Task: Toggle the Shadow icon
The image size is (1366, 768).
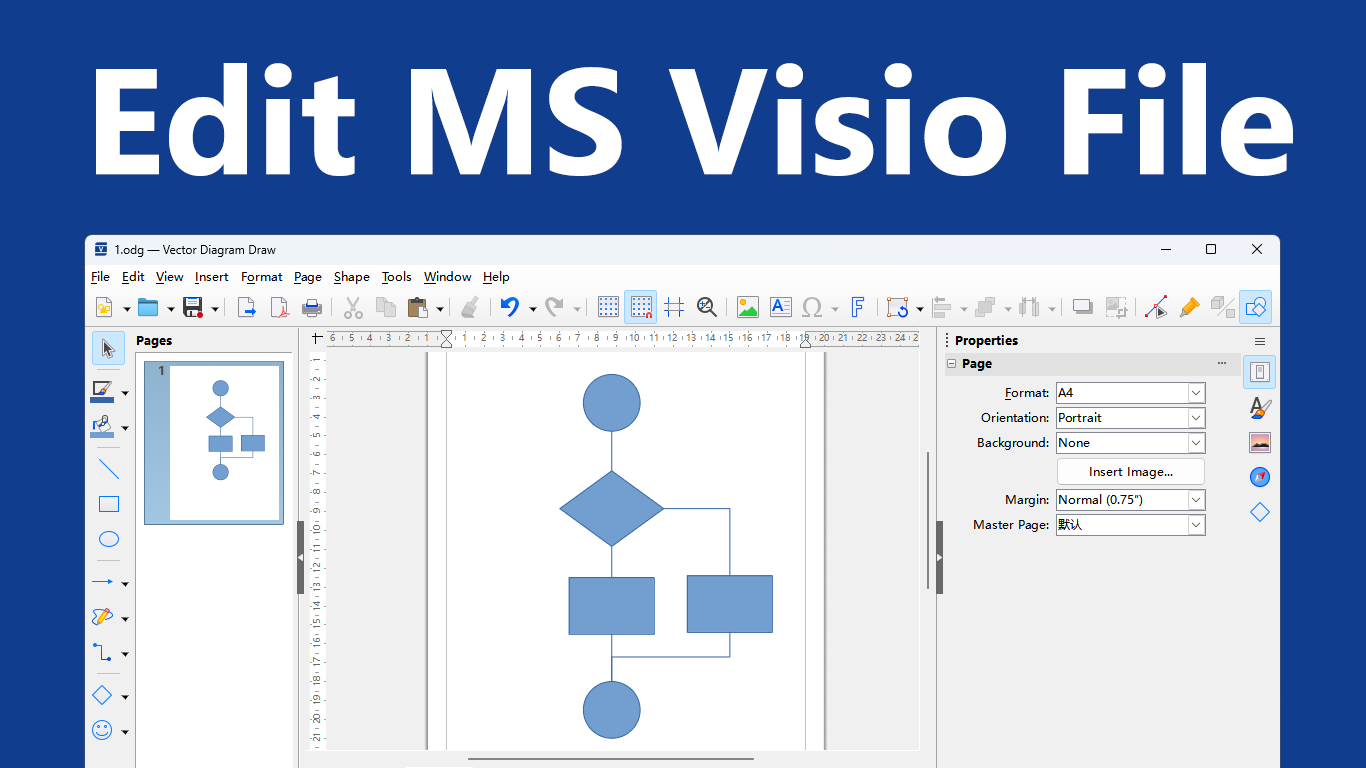Action: (x=1082, y=308)
